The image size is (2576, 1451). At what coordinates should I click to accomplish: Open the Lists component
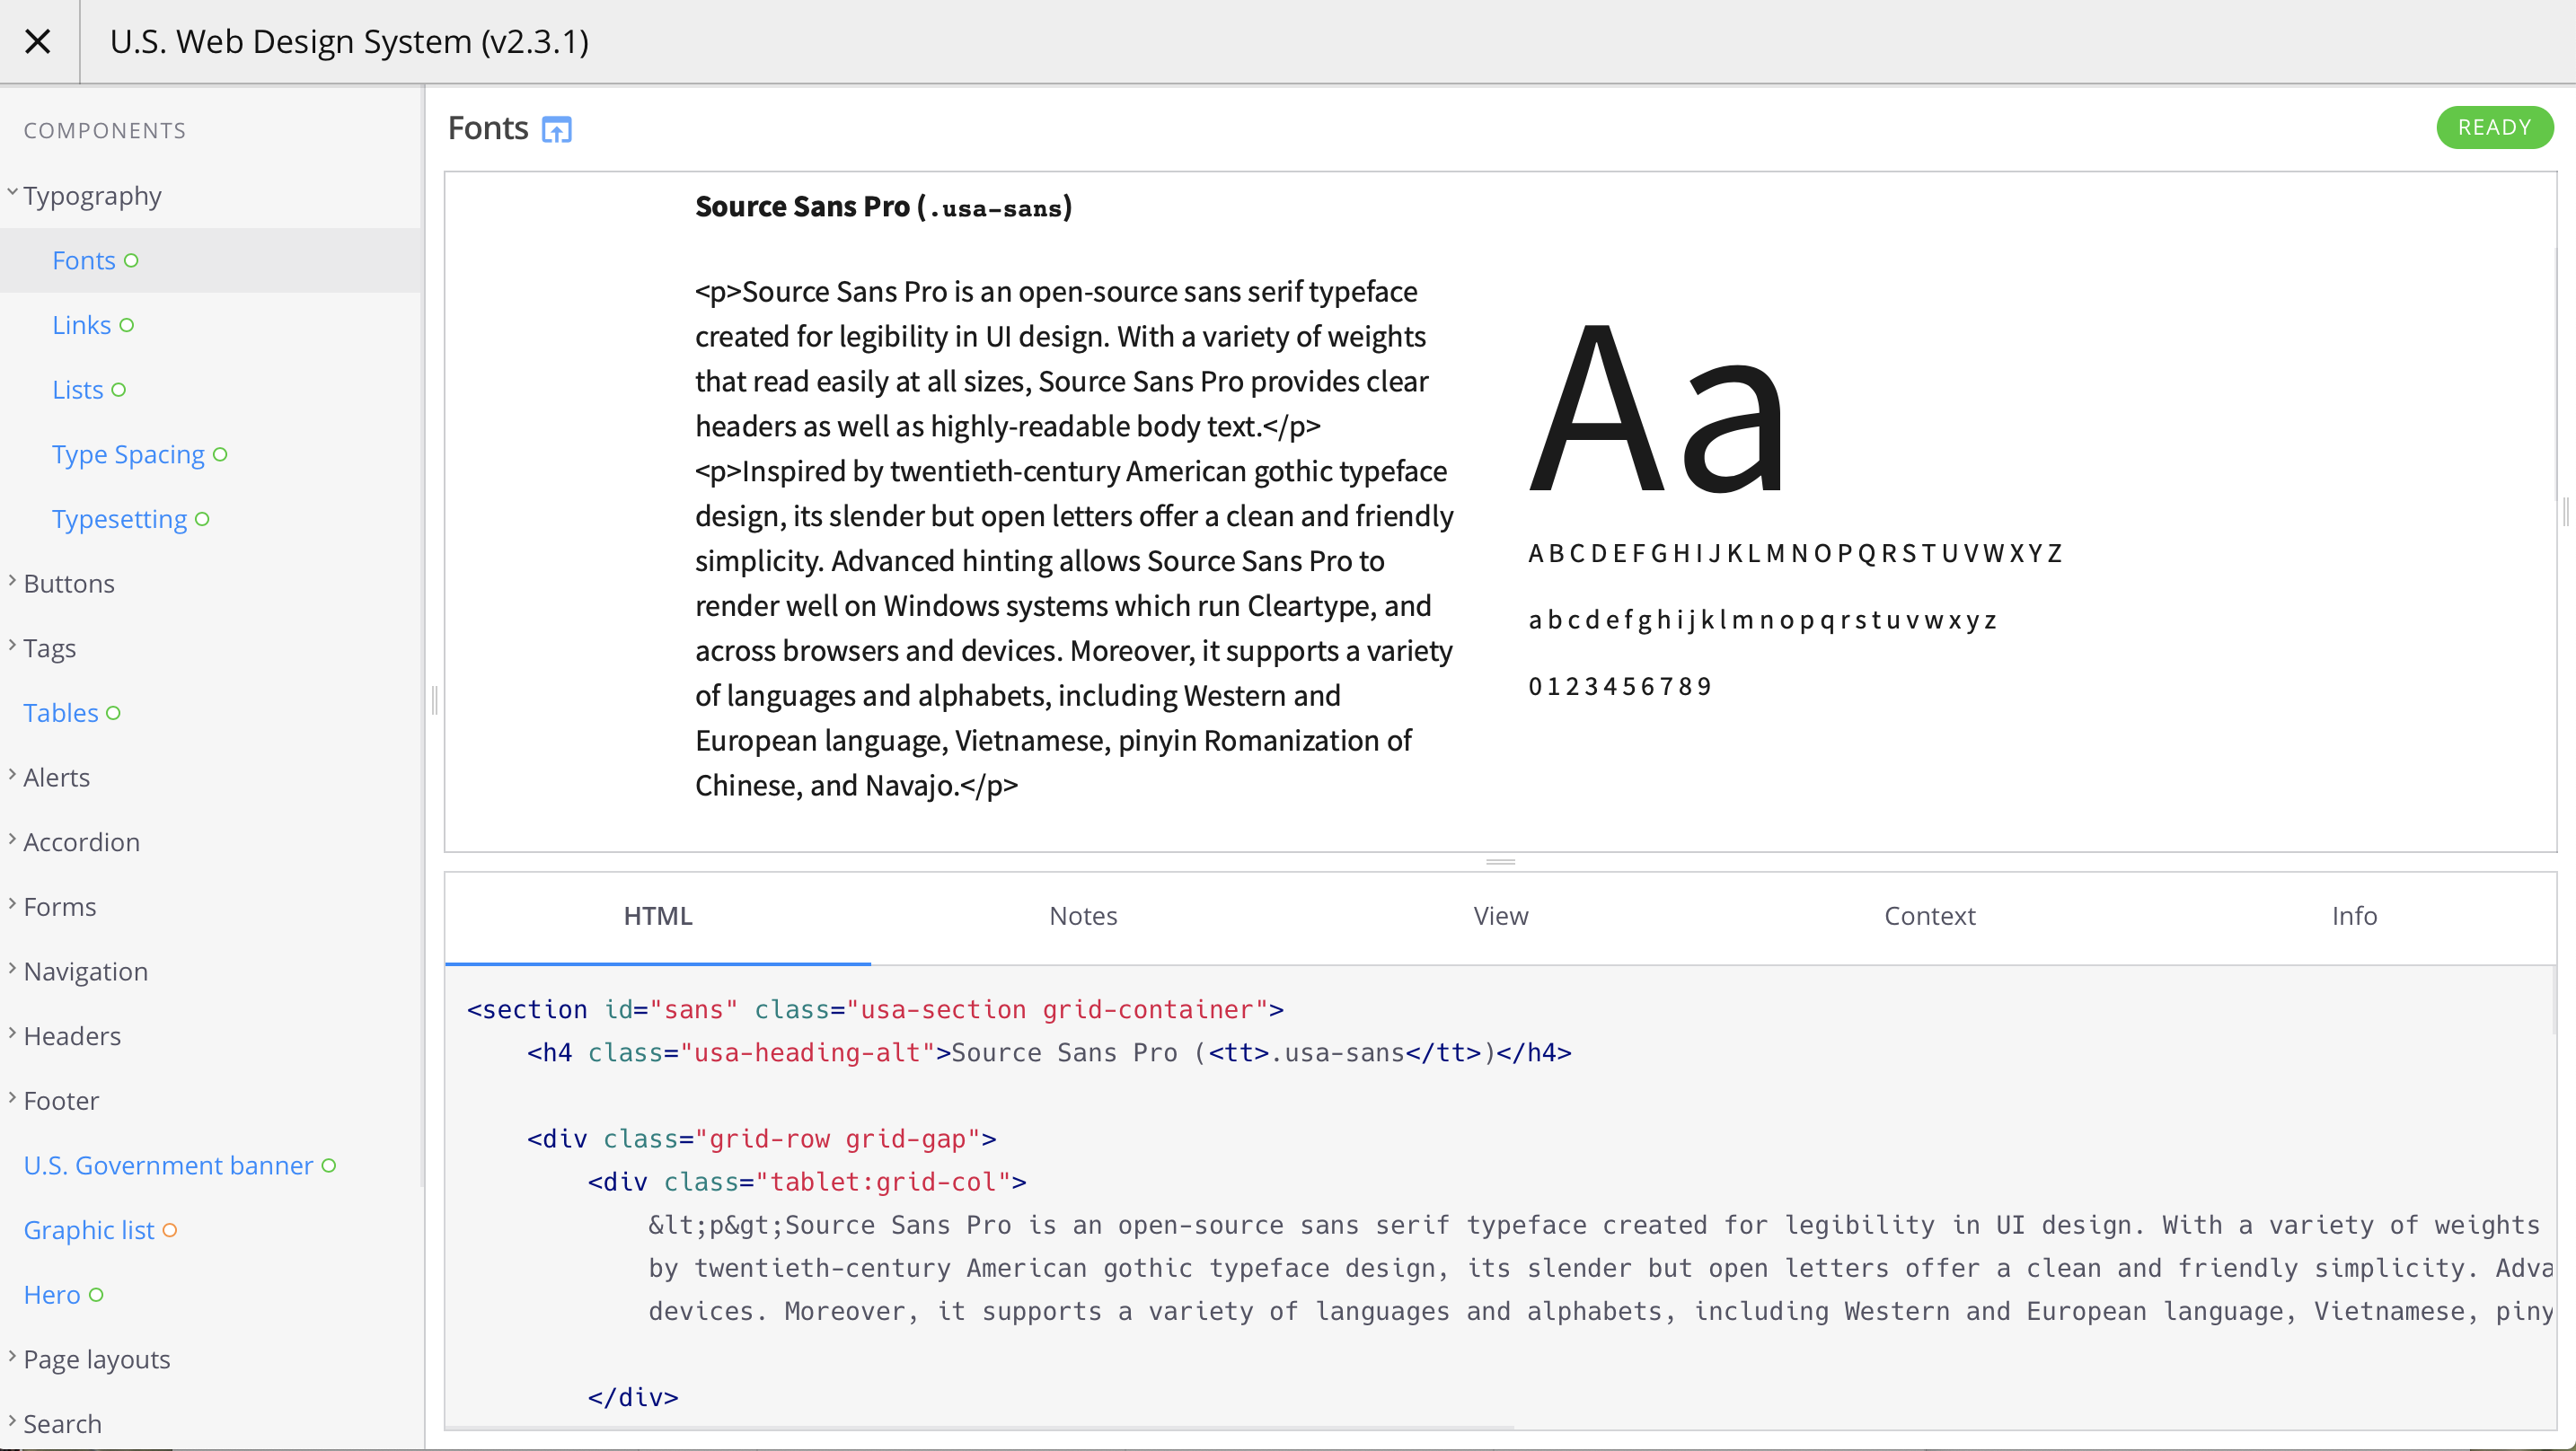pyautogui.click(x=78, y=390)
